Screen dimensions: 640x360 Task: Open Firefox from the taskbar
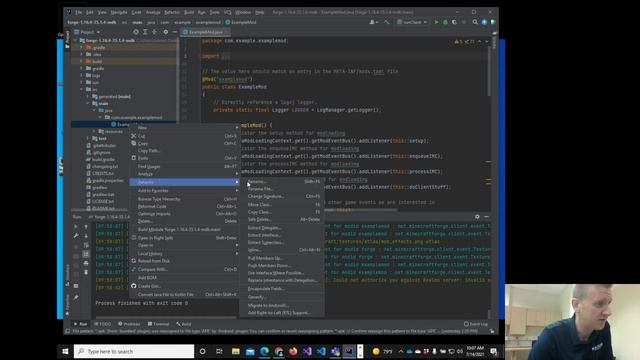coord(293,351)
